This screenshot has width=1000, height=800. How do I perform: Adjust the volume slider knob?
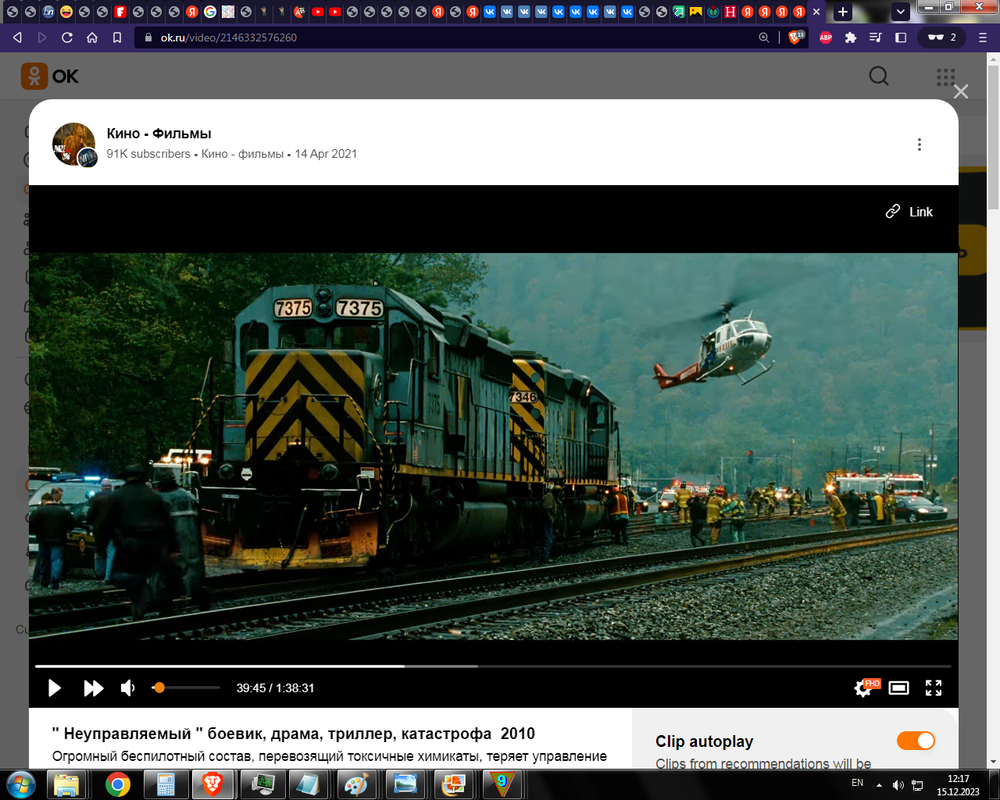coord(159,688)
